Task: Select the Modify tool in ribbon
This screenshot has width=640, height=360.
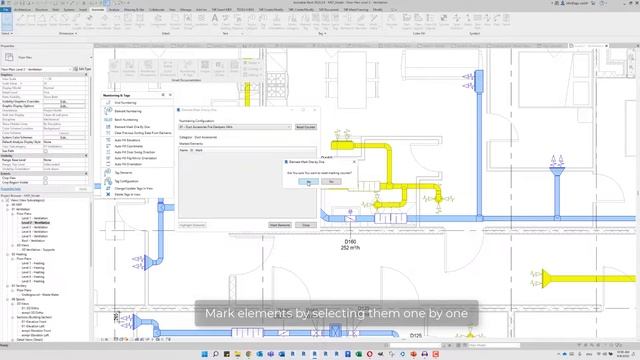Action: pyautogui.click(x=7, y=21)
